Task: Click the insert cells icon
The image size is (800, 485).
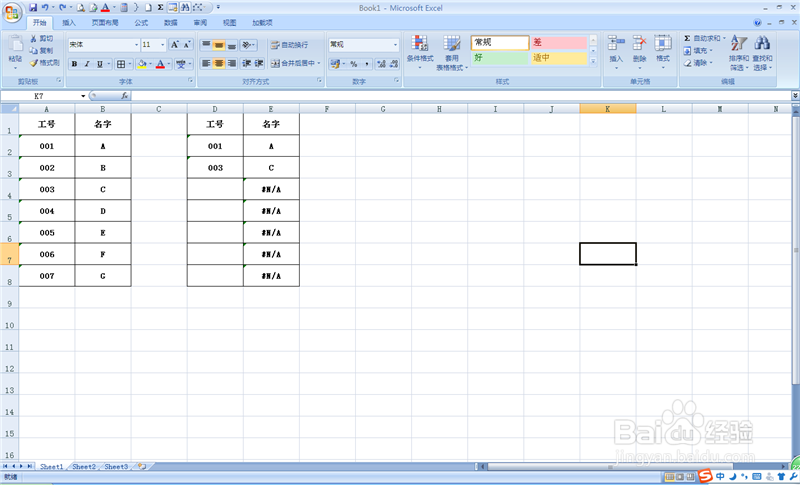Action: click(616, 44)
